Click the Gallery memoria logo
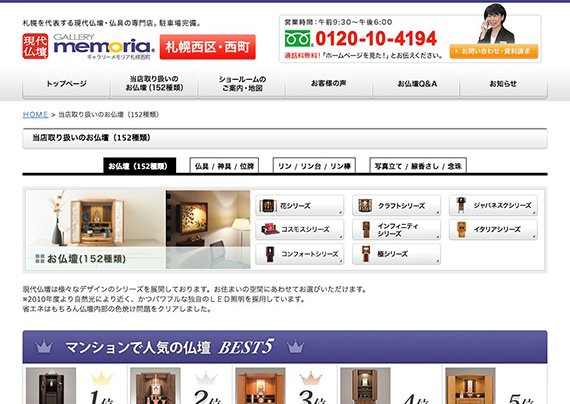 (x=104, y=47)
